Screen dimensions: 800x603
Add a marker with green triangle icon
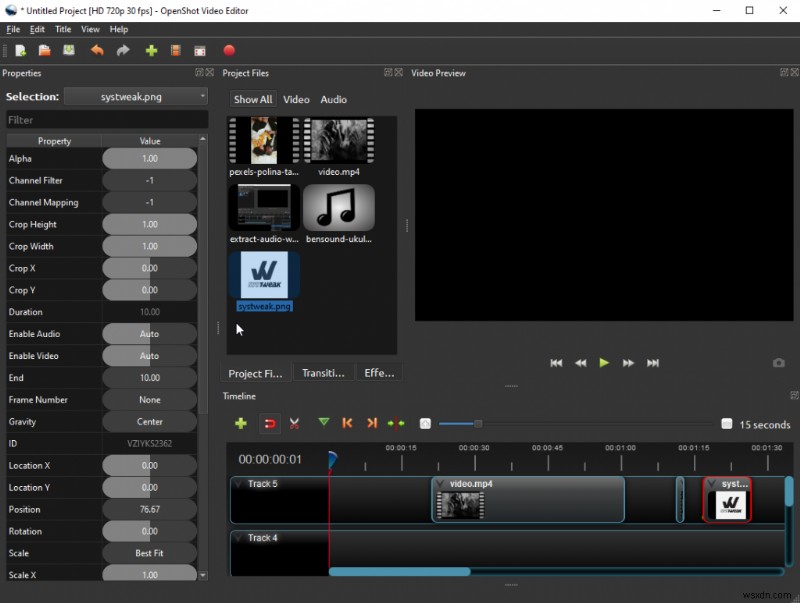coord(323,423)
